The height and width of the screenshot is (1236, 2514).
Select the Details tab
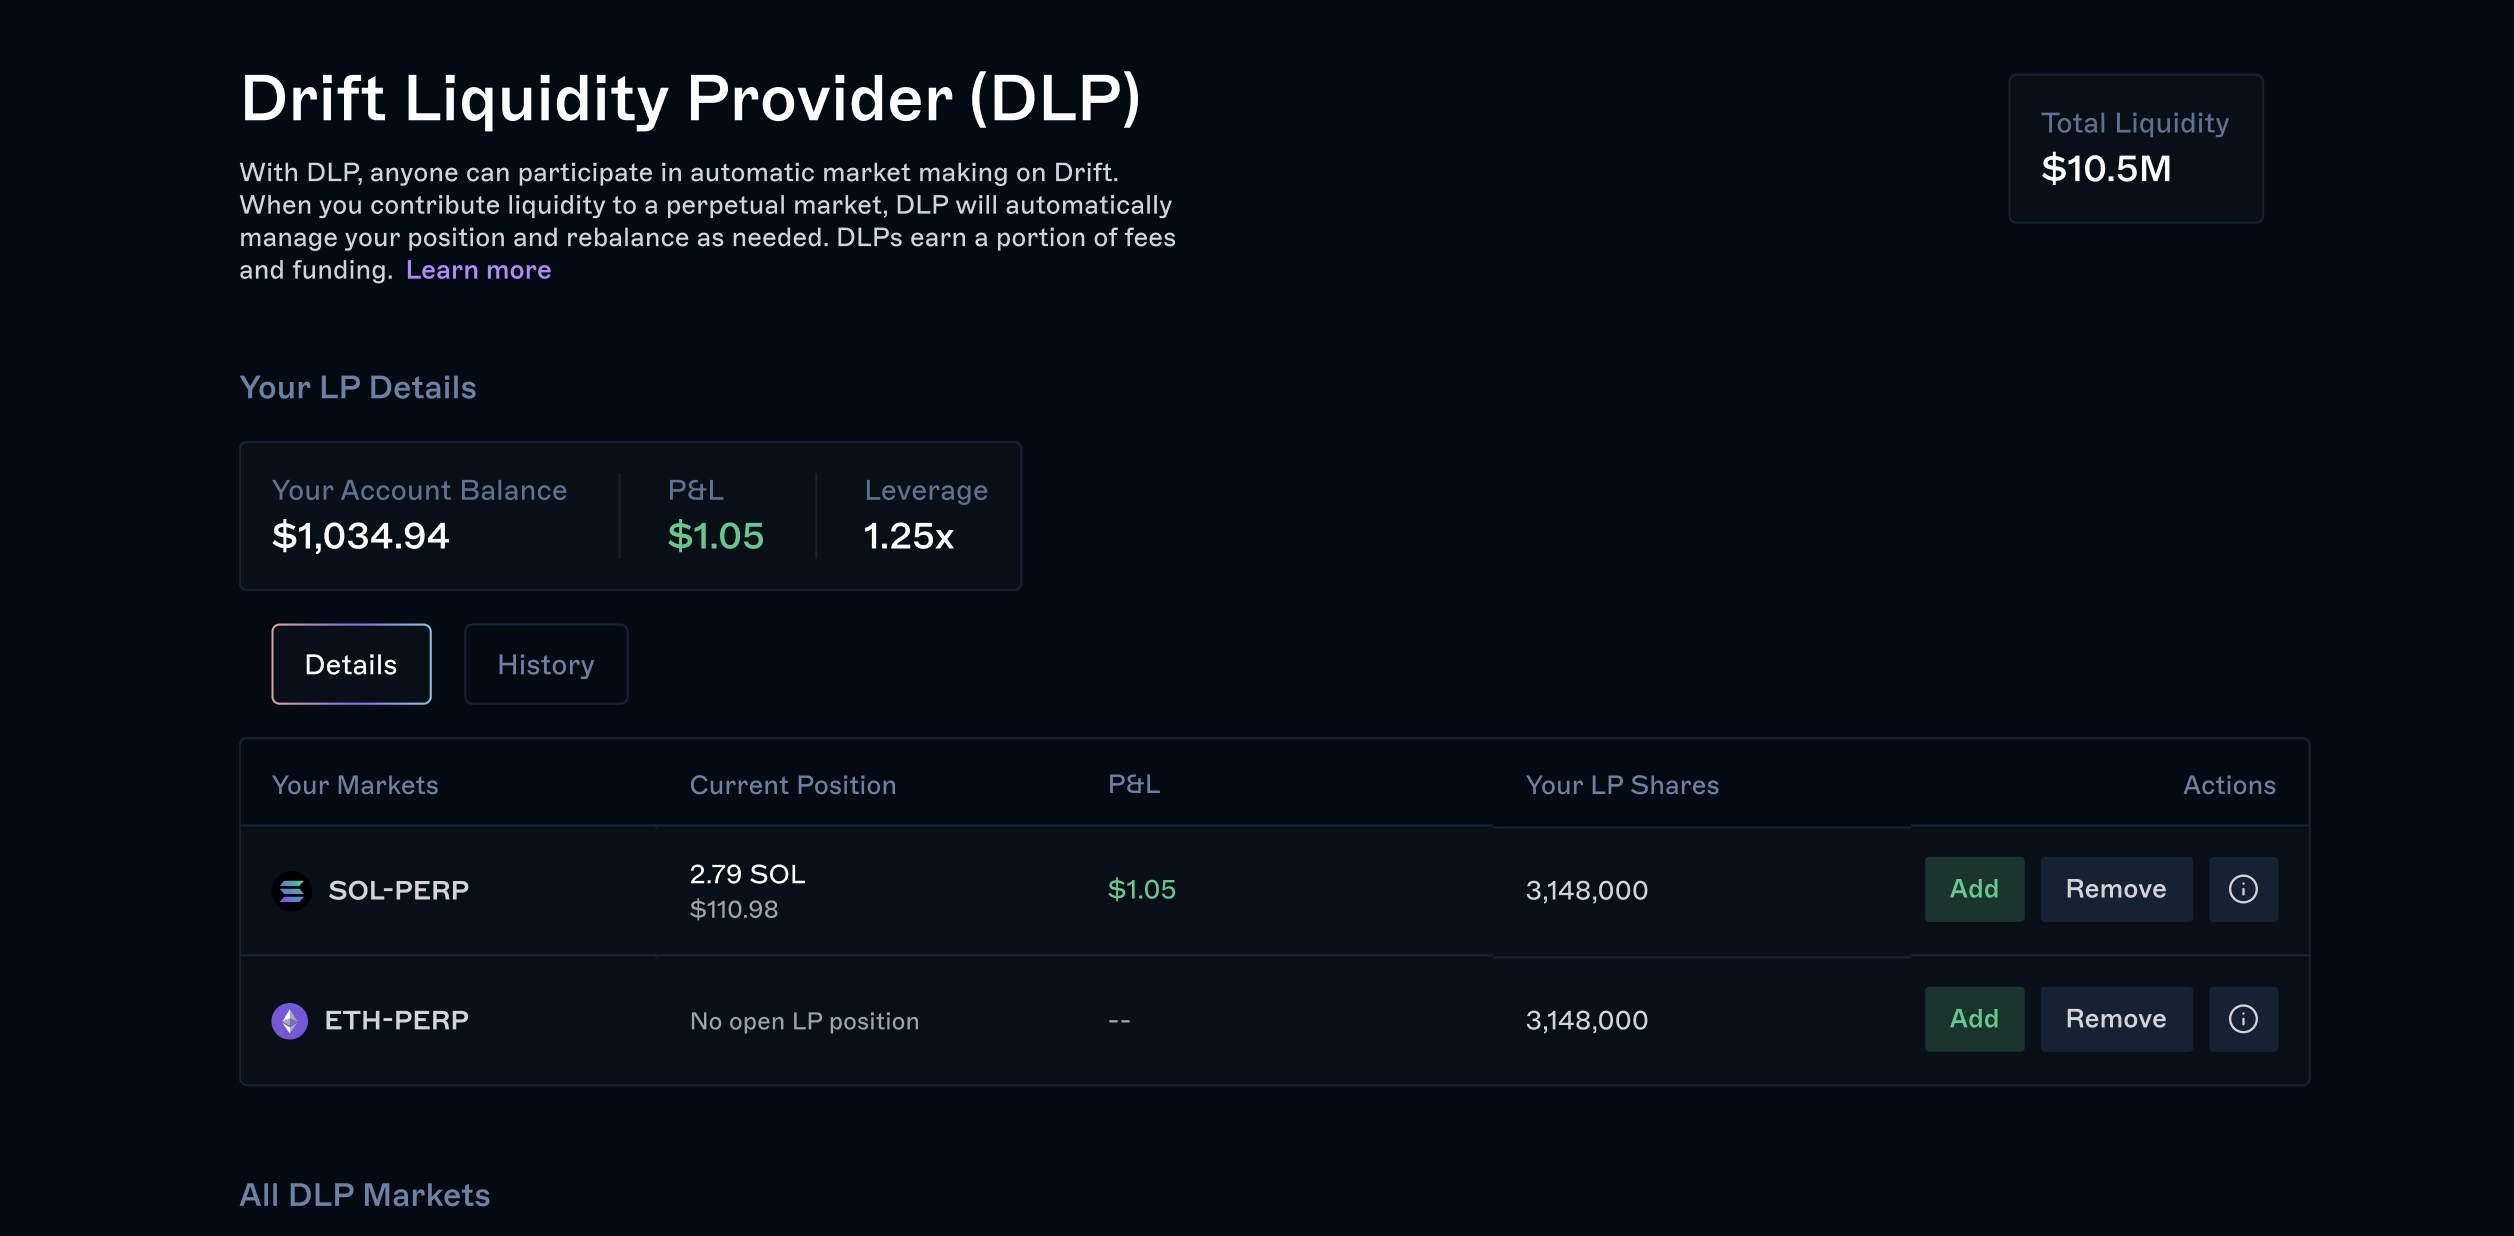pyautogui.click(x=351, y=664)
